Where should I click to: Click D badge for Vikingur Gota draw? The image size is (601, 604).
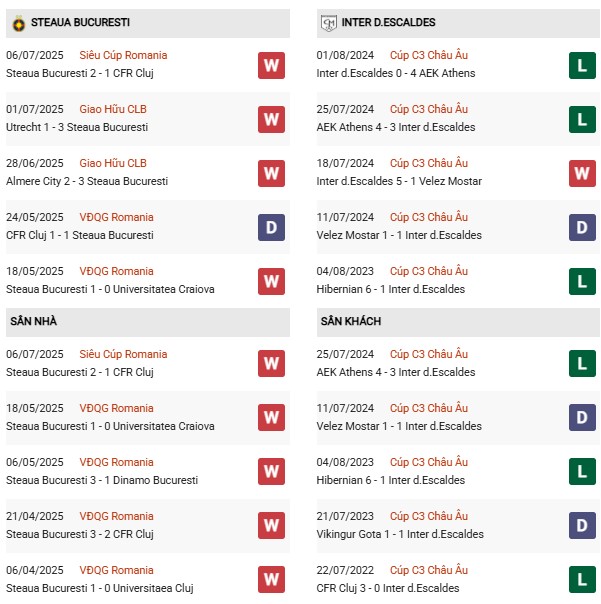pyautogui.click(x=582, y=526)
